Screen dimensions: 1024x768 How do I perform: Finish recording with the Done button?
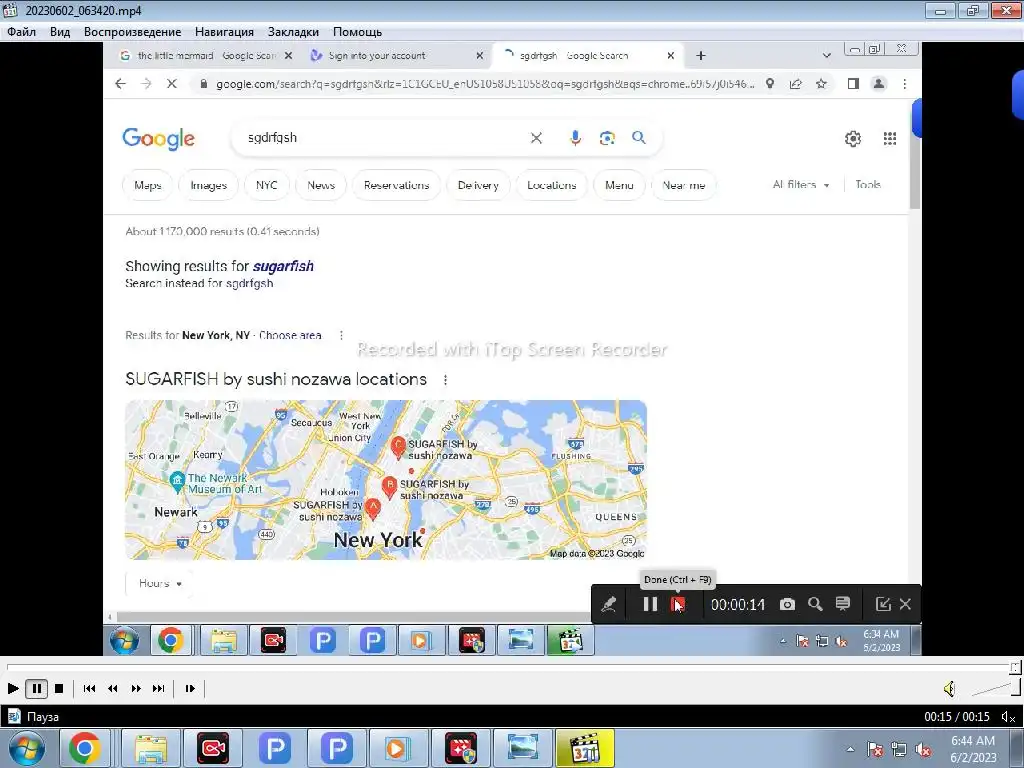pos(678,604)
